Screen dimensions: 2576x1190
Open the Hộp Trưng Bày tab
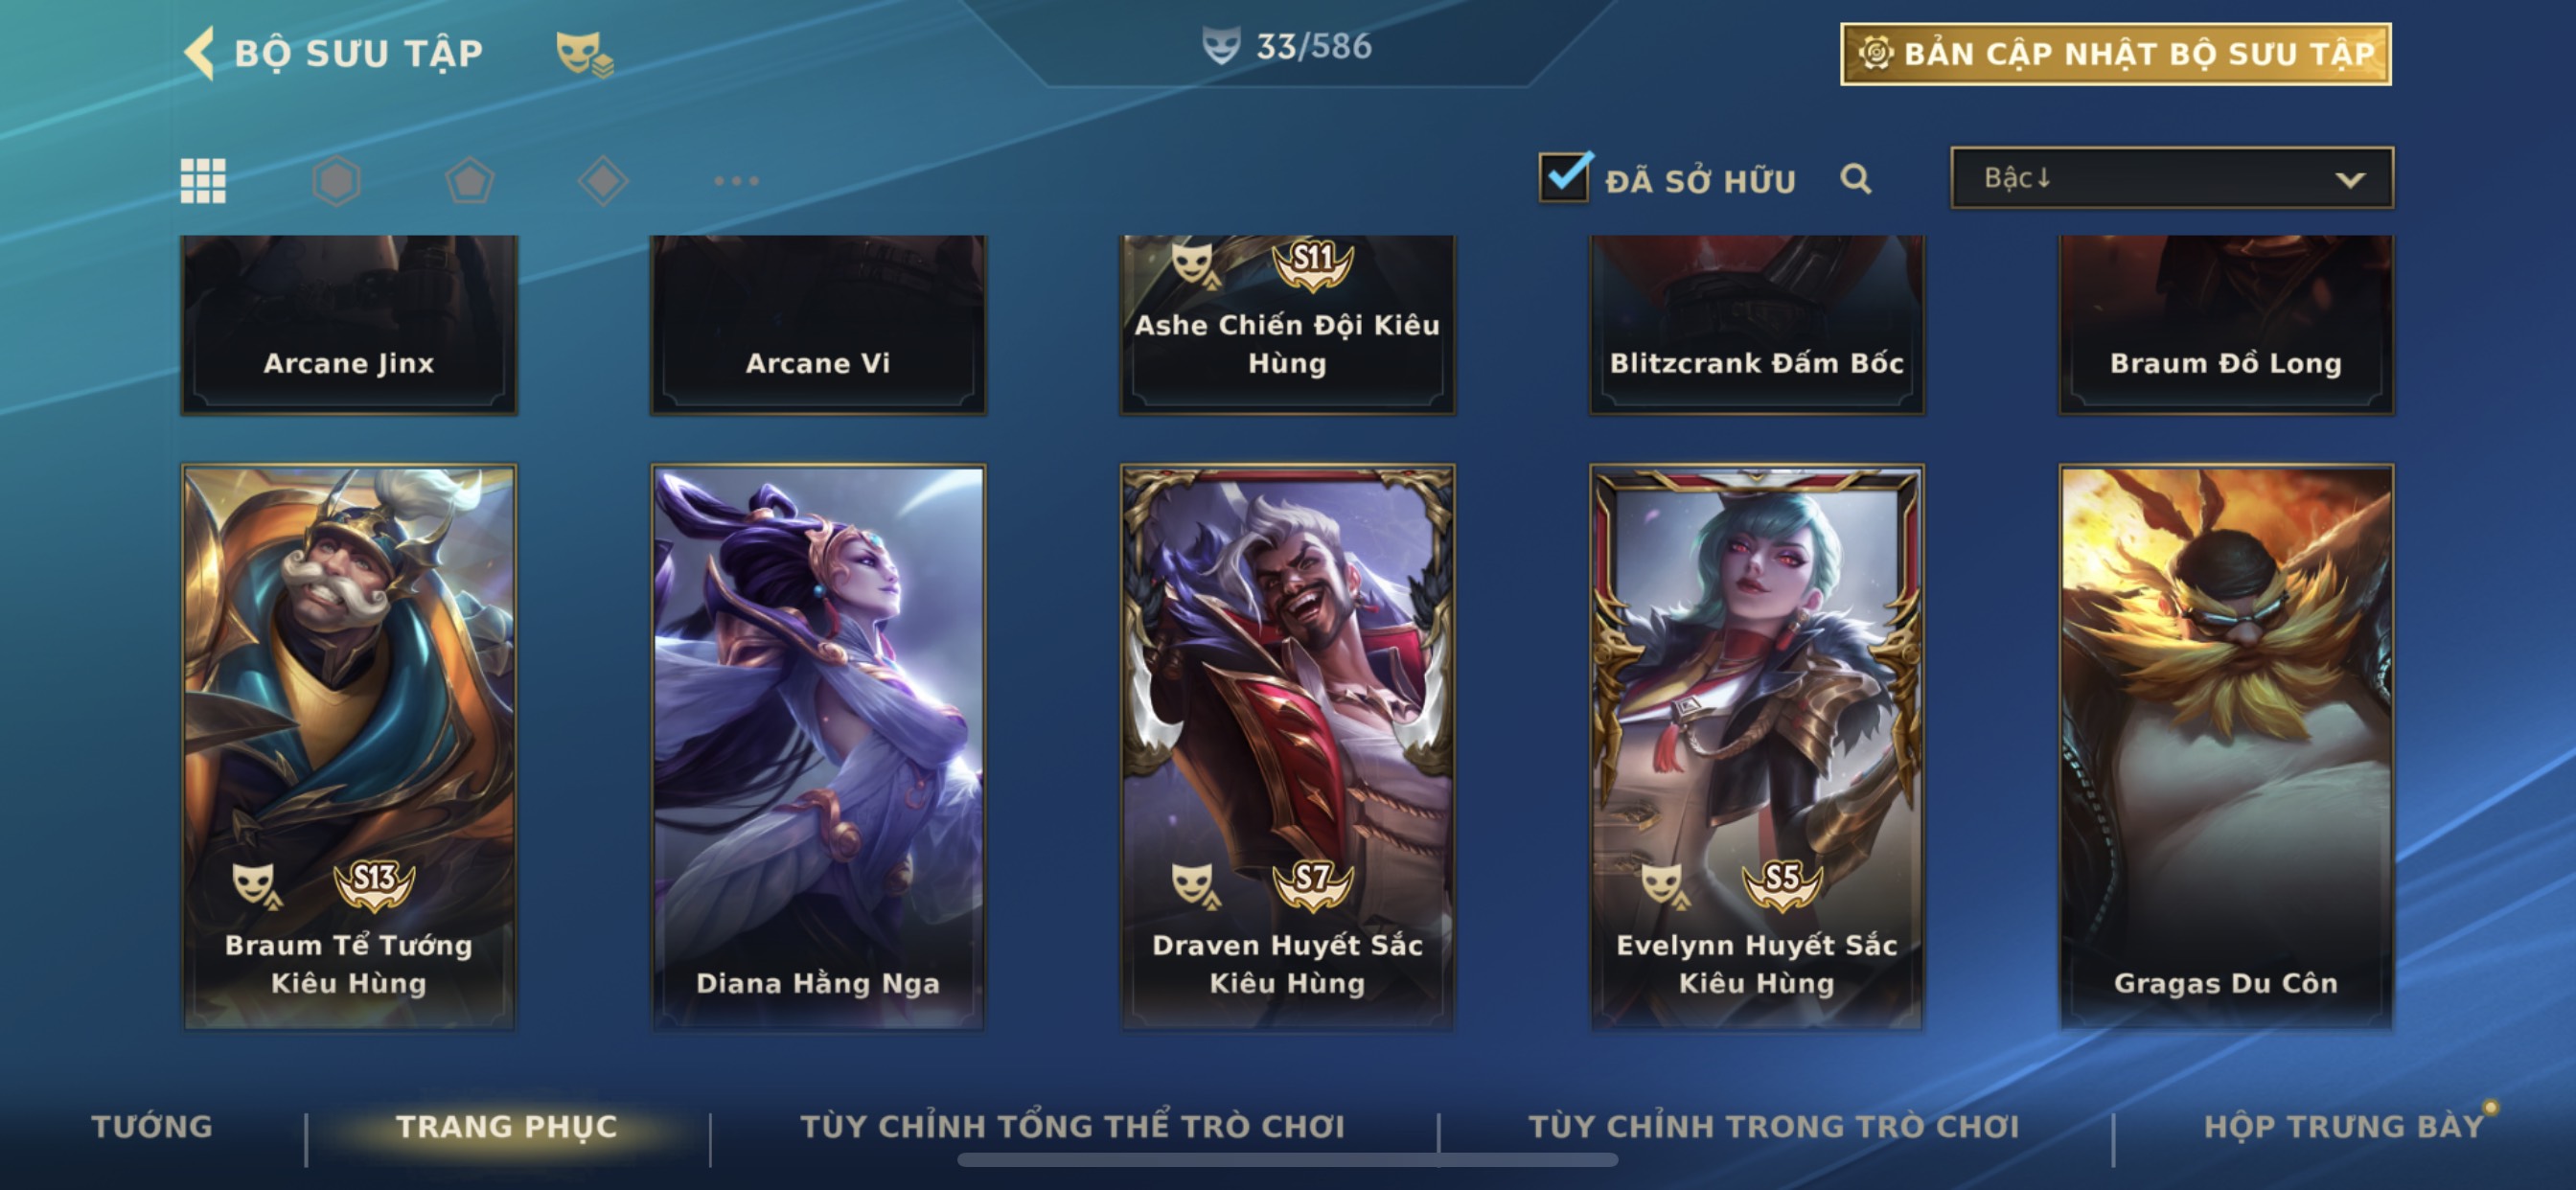click(2344, 1126)
